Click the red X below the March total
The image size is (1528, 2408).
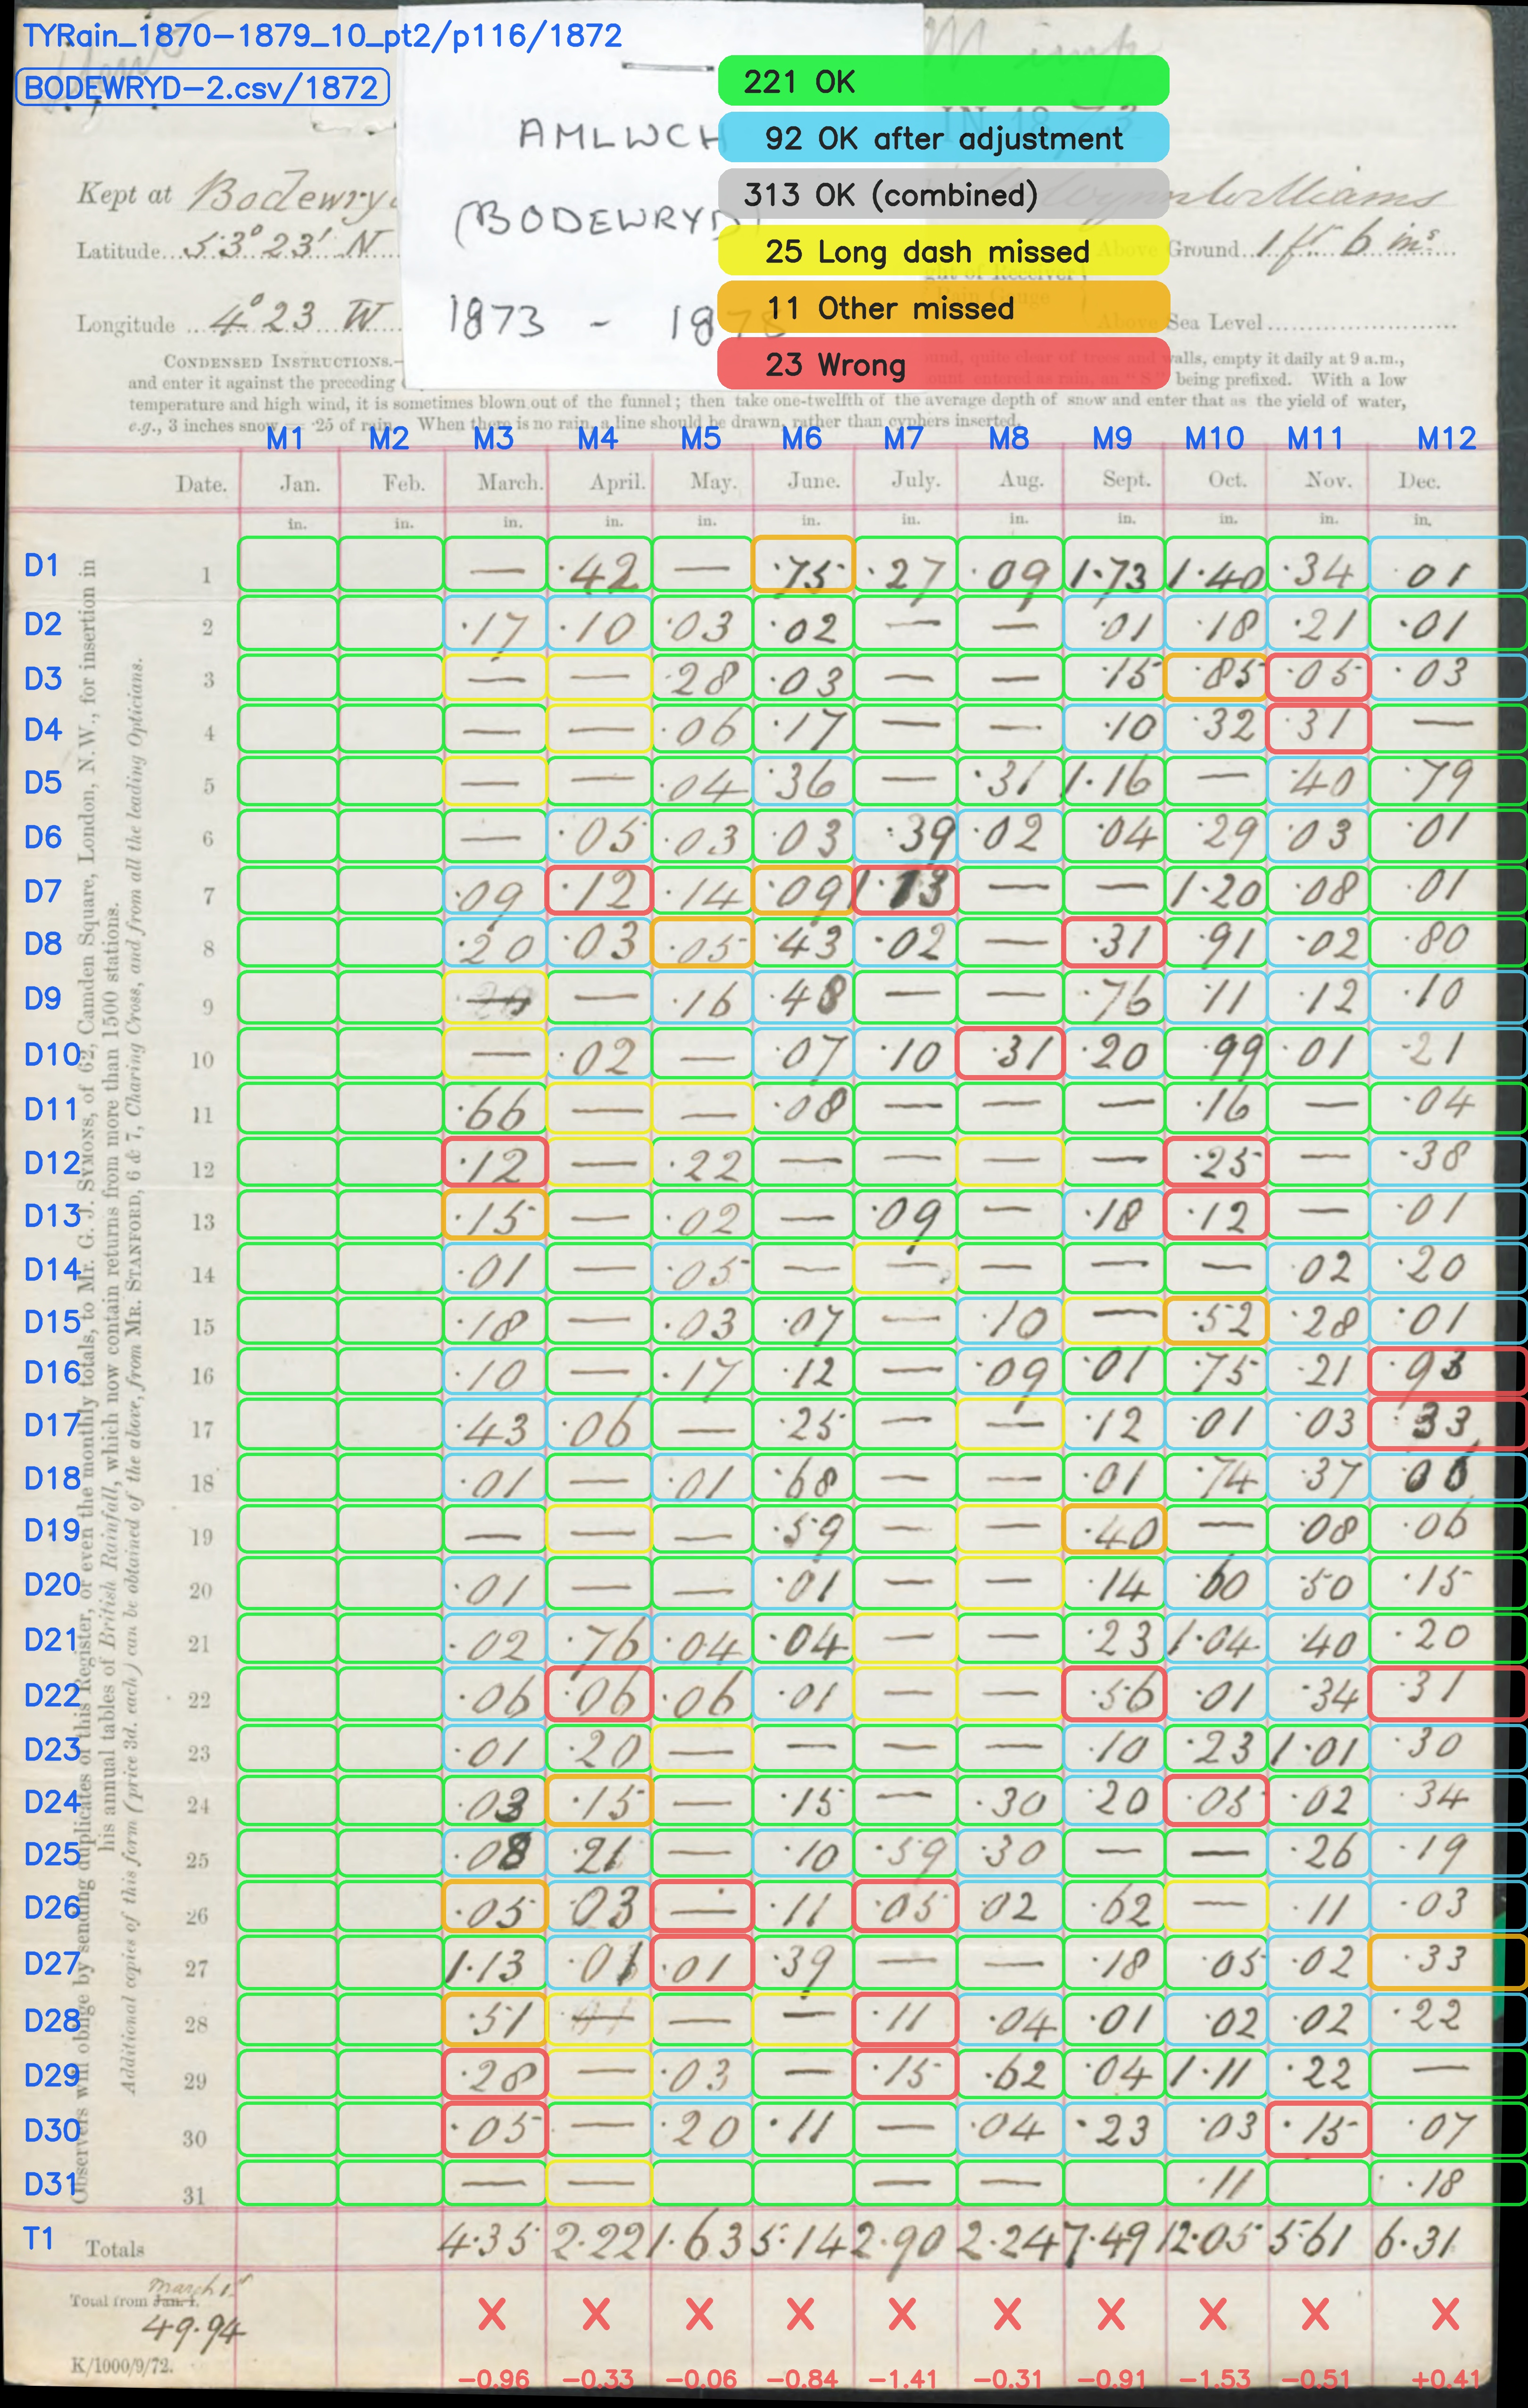click(x=491, y=2315)
